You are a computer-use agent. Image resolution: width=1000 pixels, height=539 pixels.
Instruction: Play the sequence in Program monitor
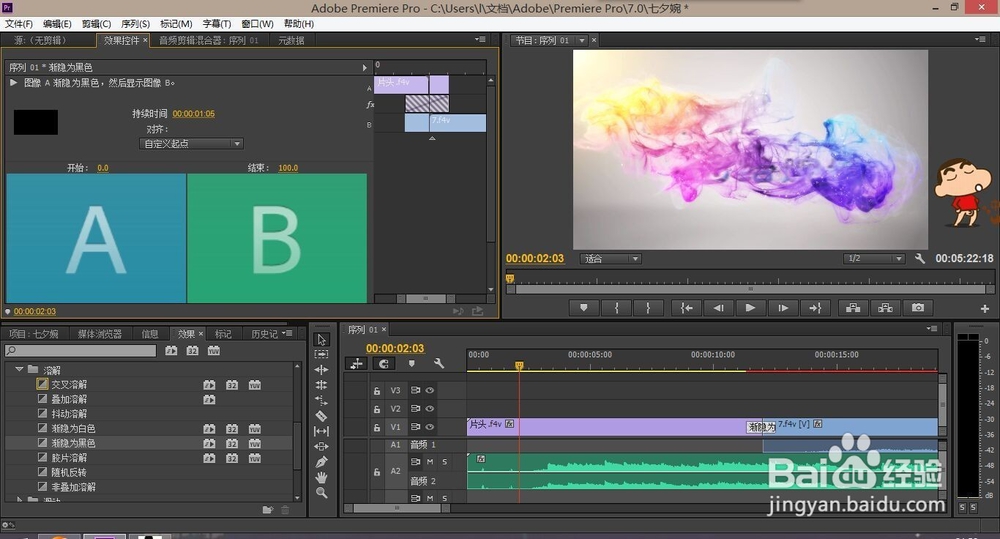750,307
